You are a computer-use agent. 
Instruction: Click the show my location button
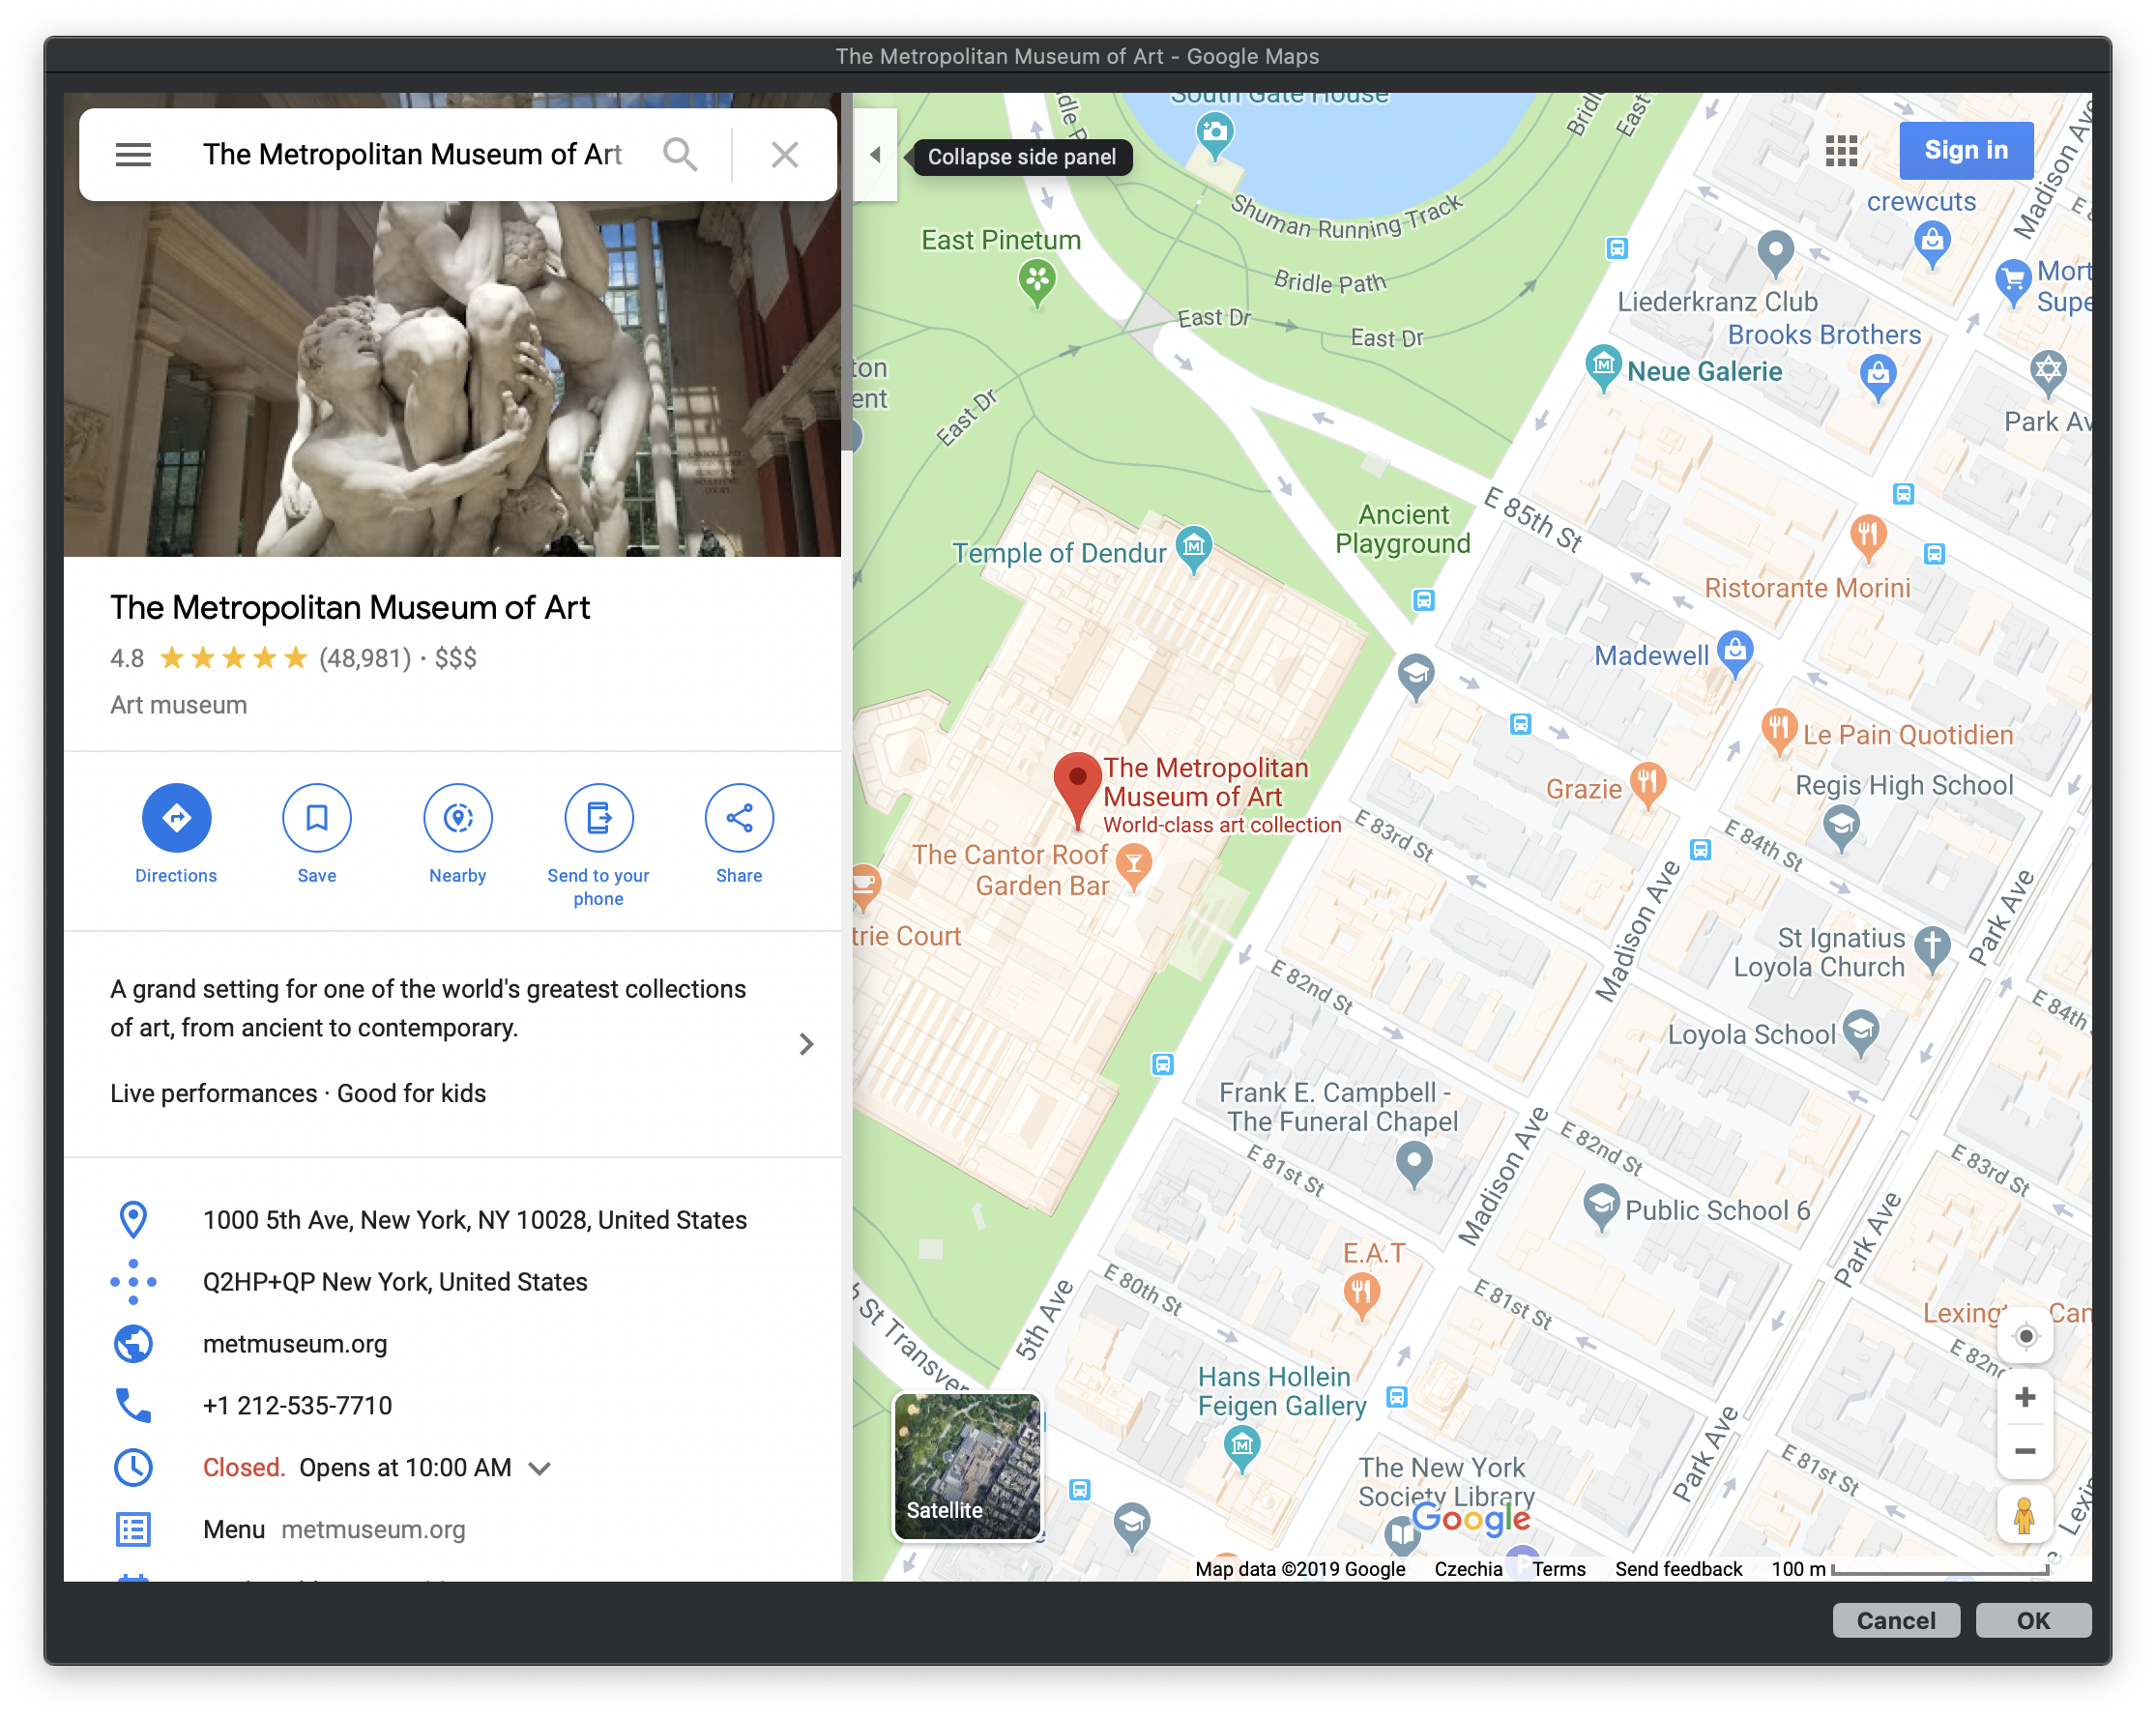pos(2025,1335)
